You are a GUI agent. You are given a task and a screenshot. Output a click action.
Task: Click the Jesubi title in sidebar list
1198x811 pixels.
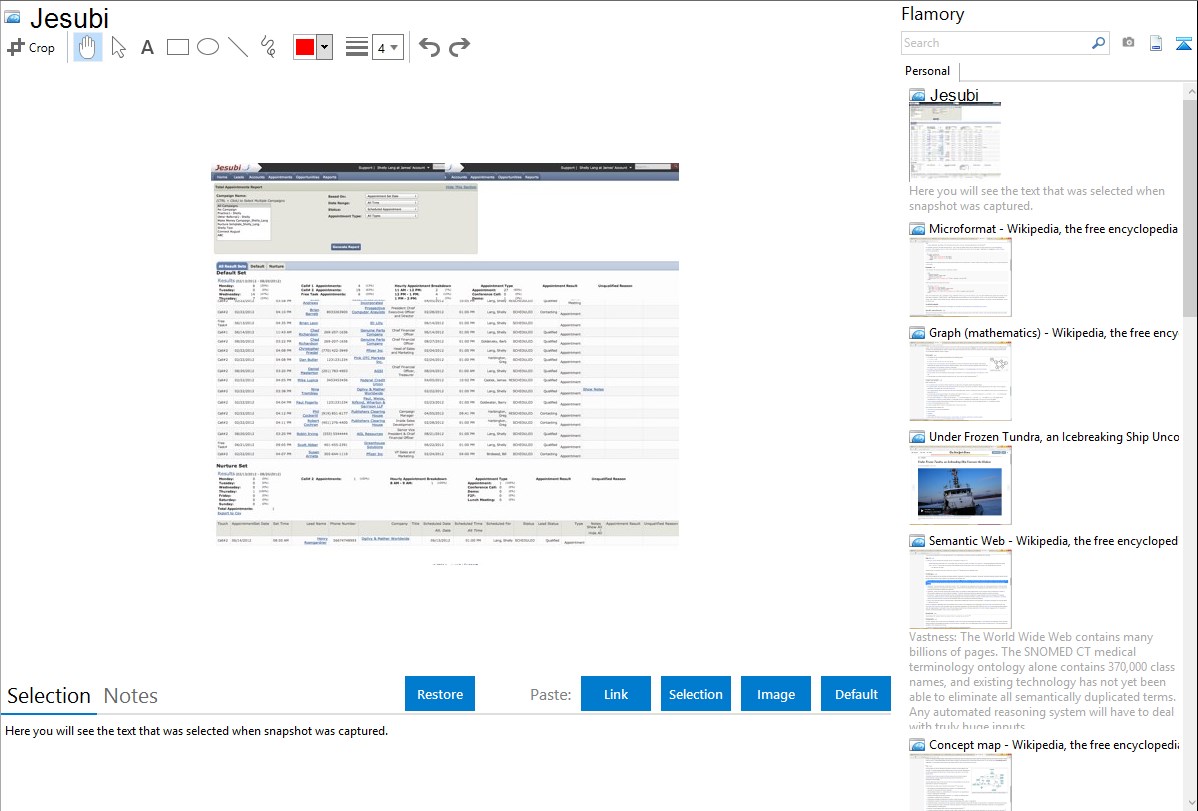tap(954, 96)
